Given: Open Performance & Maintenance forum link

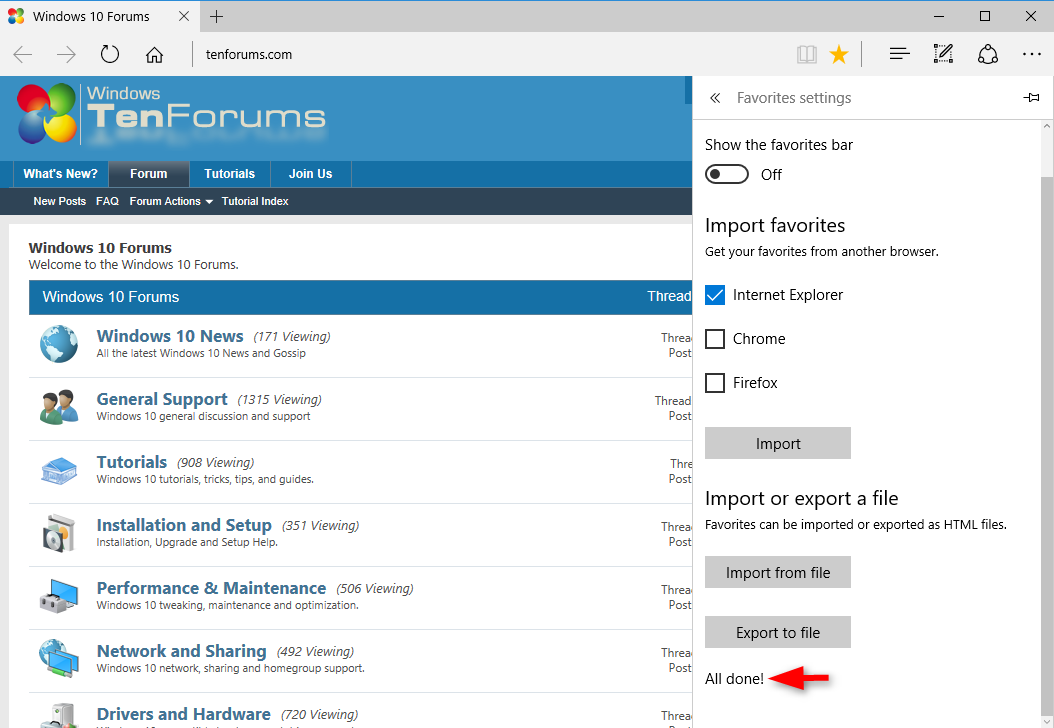Looking at the screenshot, I should coord(211,588).
